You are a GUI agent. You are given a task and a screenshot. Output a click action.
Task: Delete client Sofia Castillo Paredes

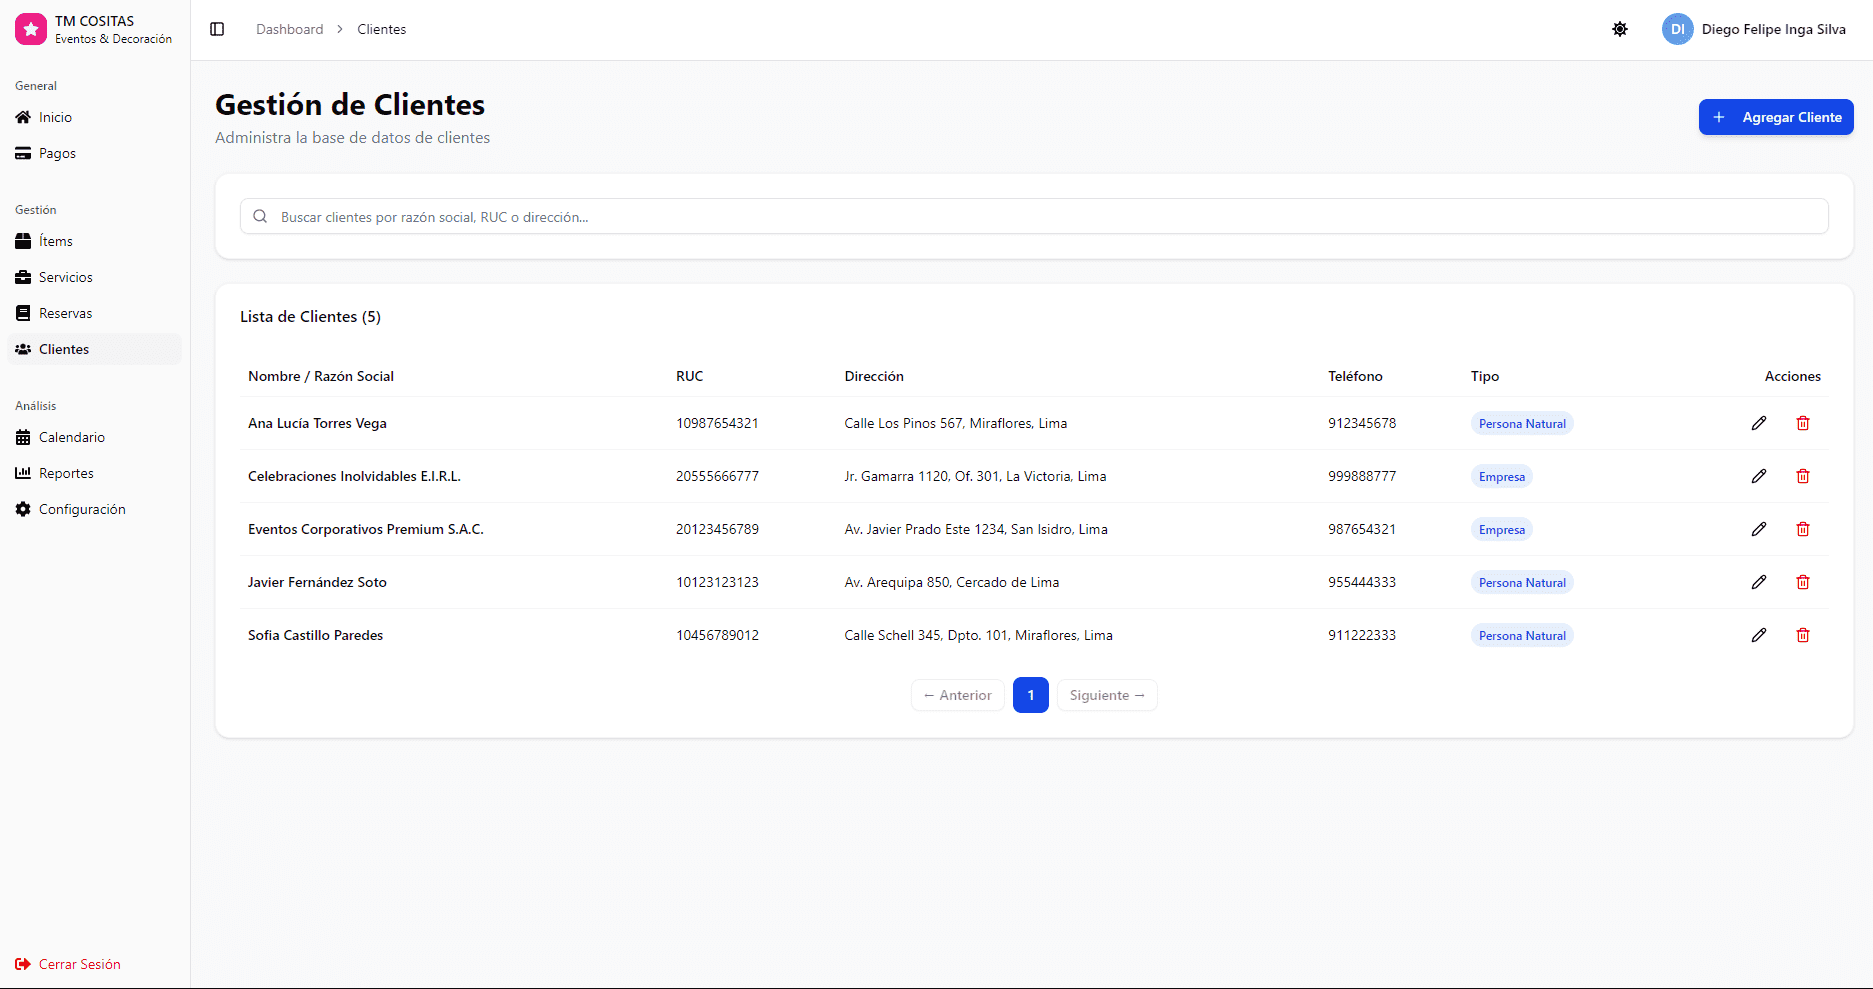1803,635
